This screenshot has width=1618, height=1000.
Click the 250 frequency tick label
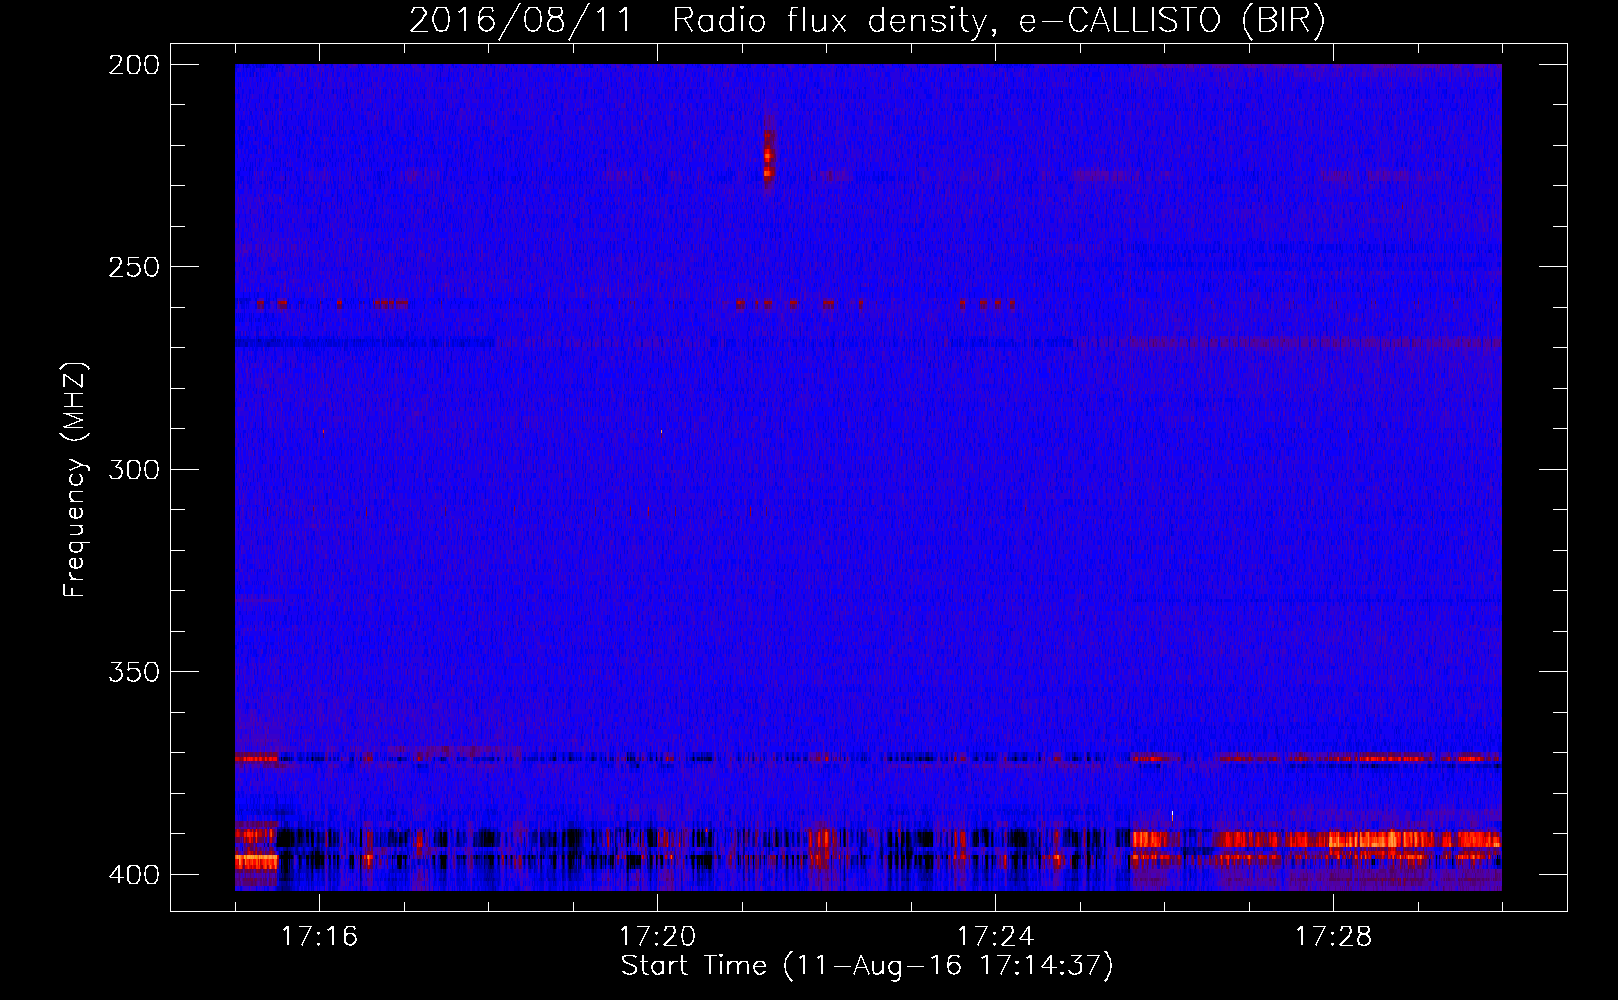(134, 267)
